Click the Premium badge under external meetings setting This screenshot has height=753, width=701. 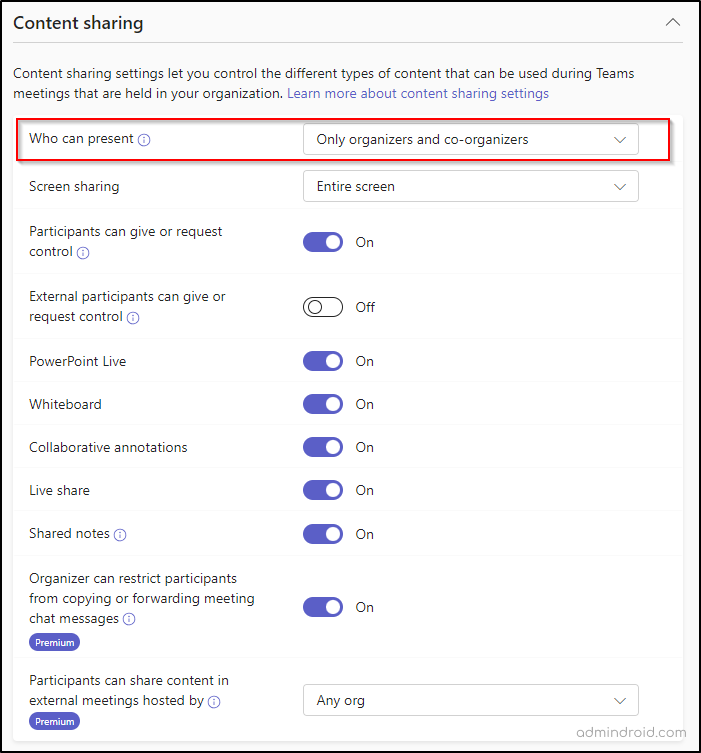[54, 721]
